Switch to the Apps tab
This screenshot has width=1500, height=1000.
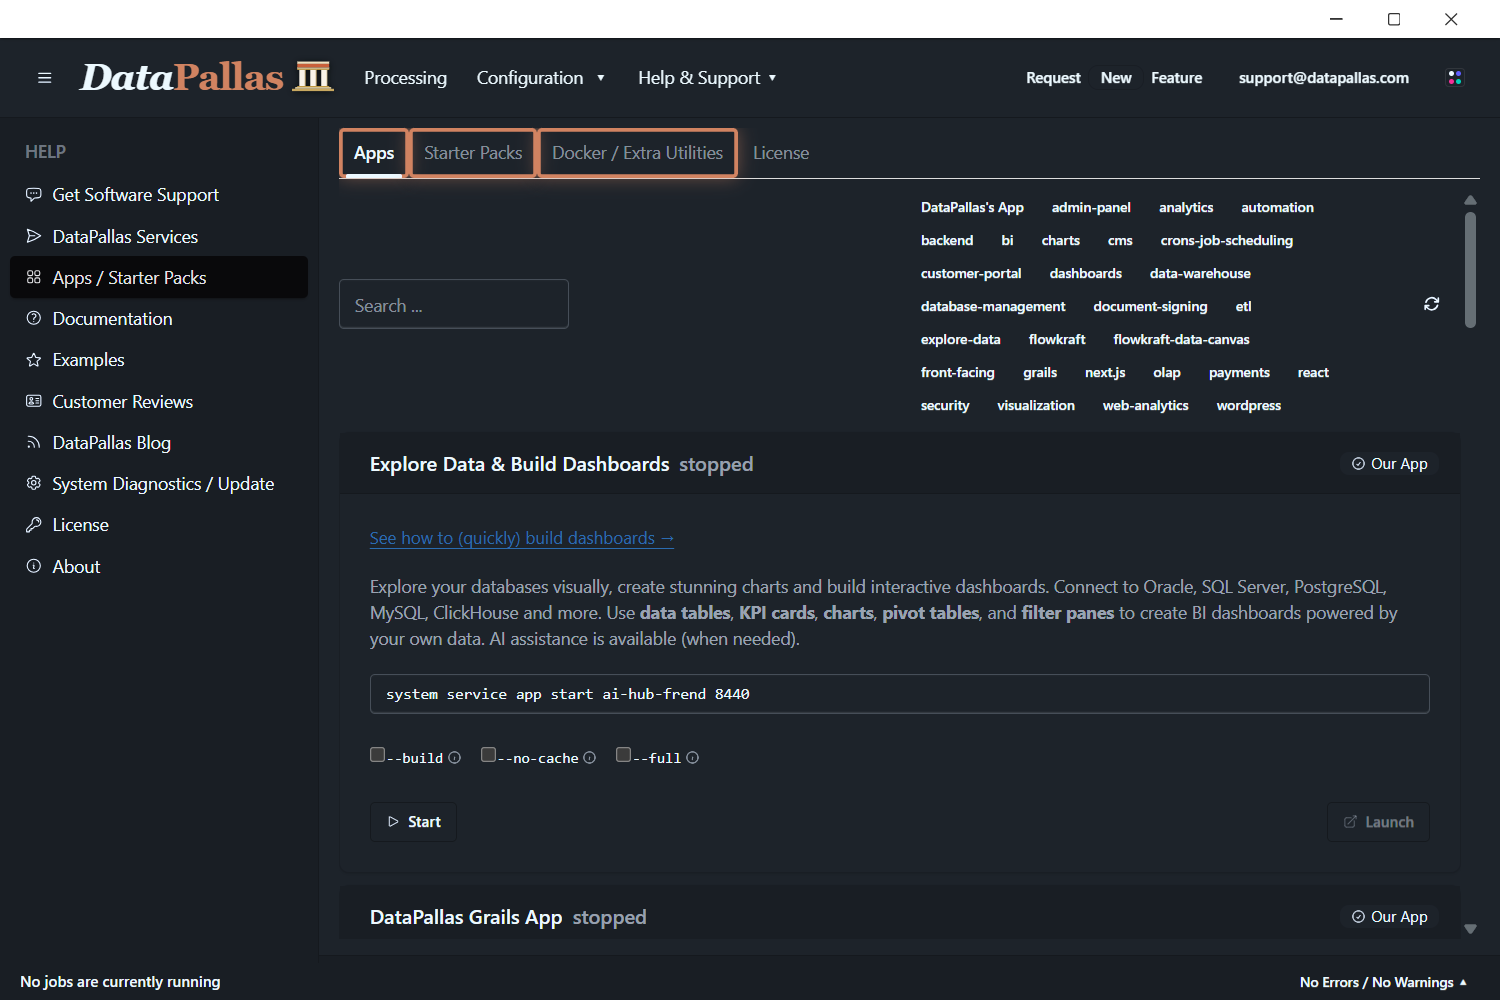[x=374, y=153]
